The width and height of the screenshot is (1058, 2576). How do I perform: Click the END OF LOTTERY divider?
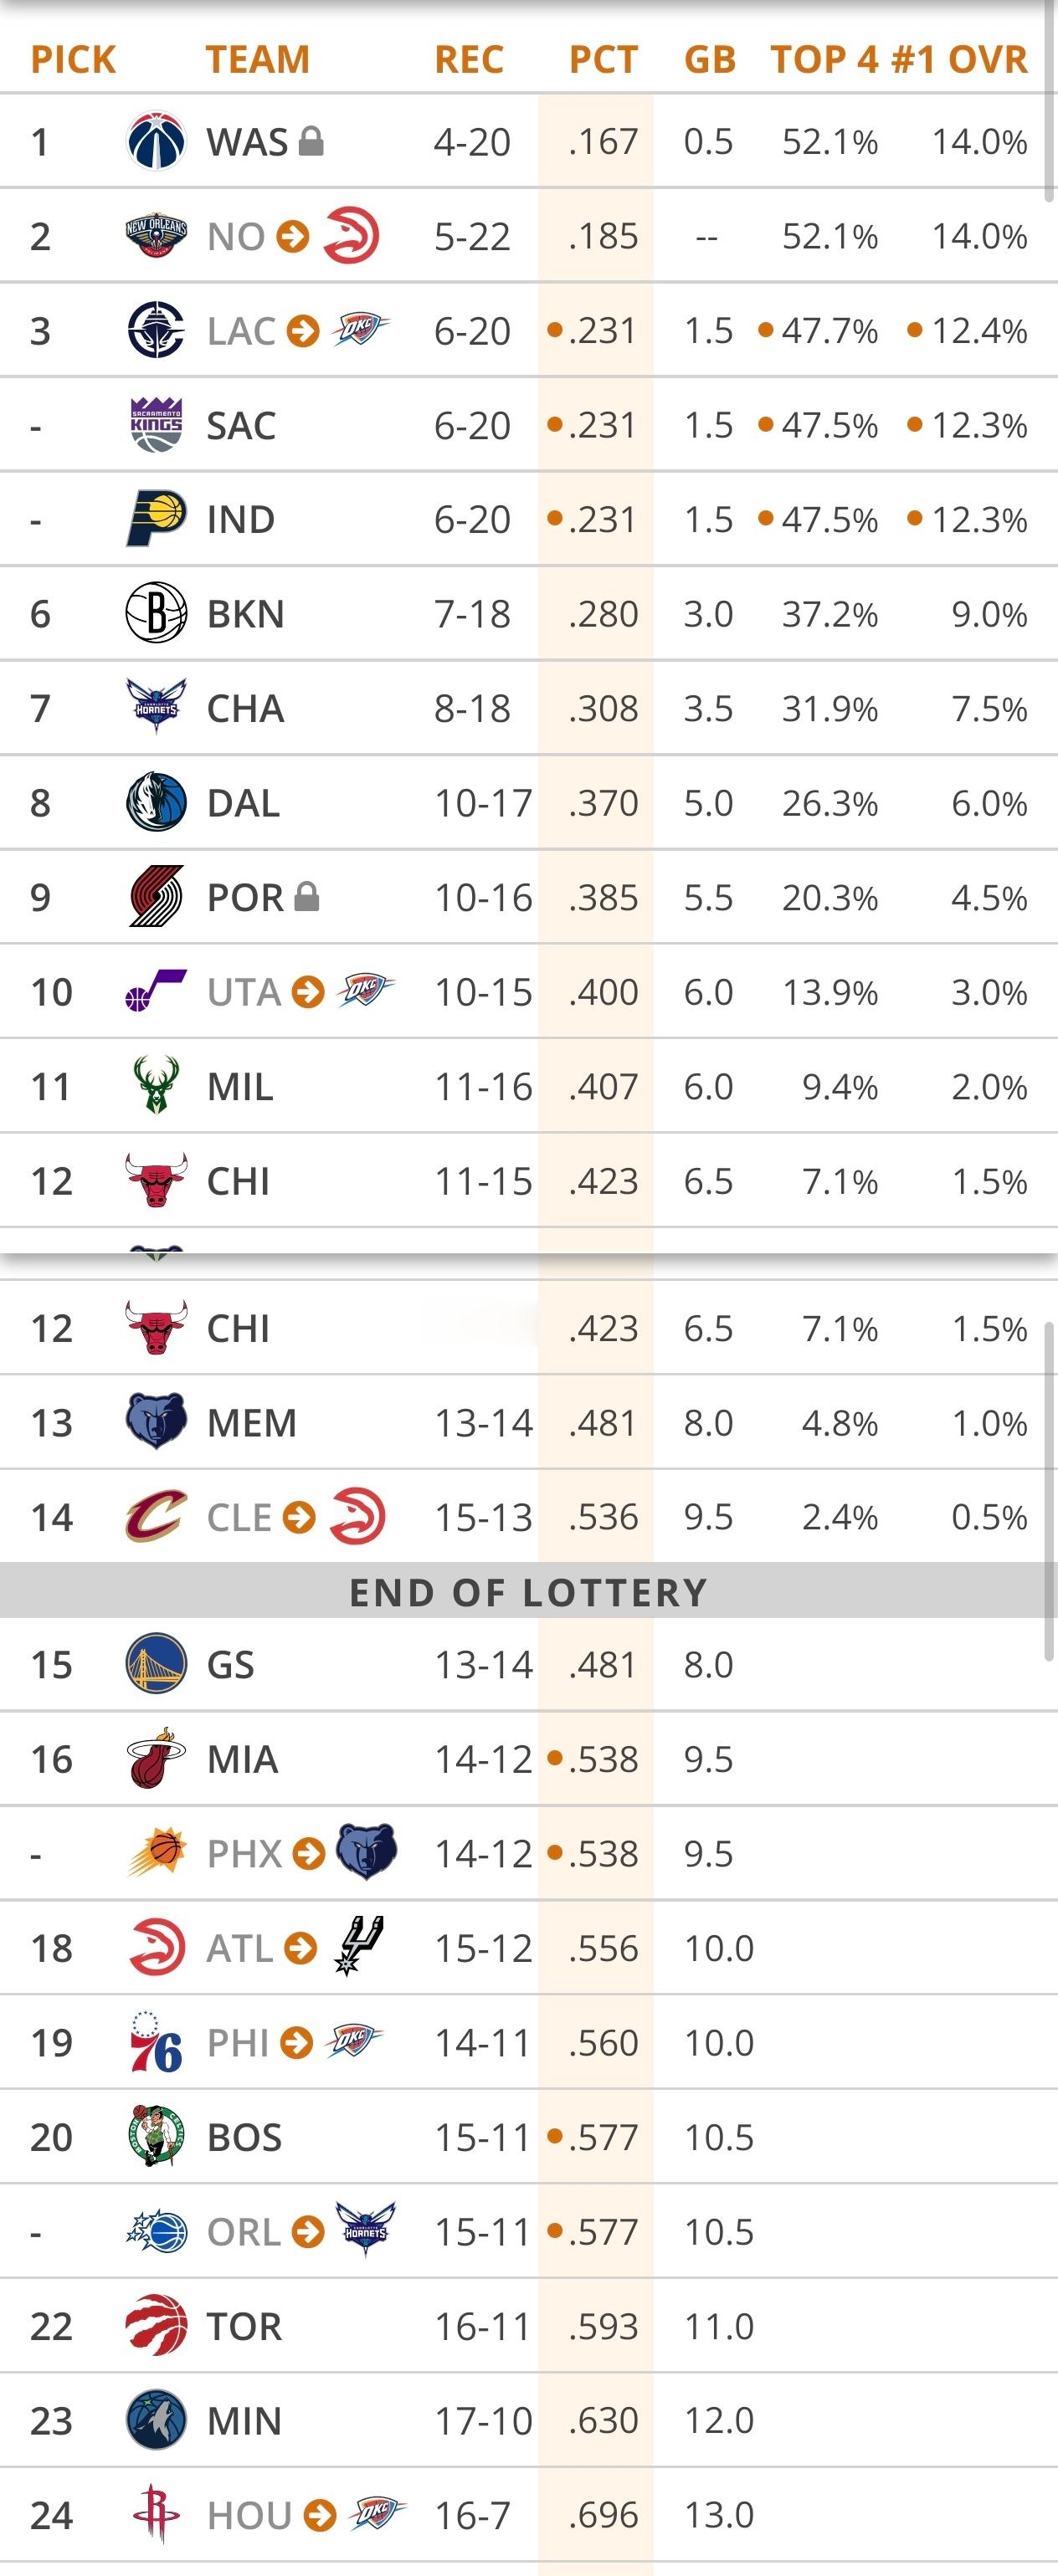[x=528, y=1592]
